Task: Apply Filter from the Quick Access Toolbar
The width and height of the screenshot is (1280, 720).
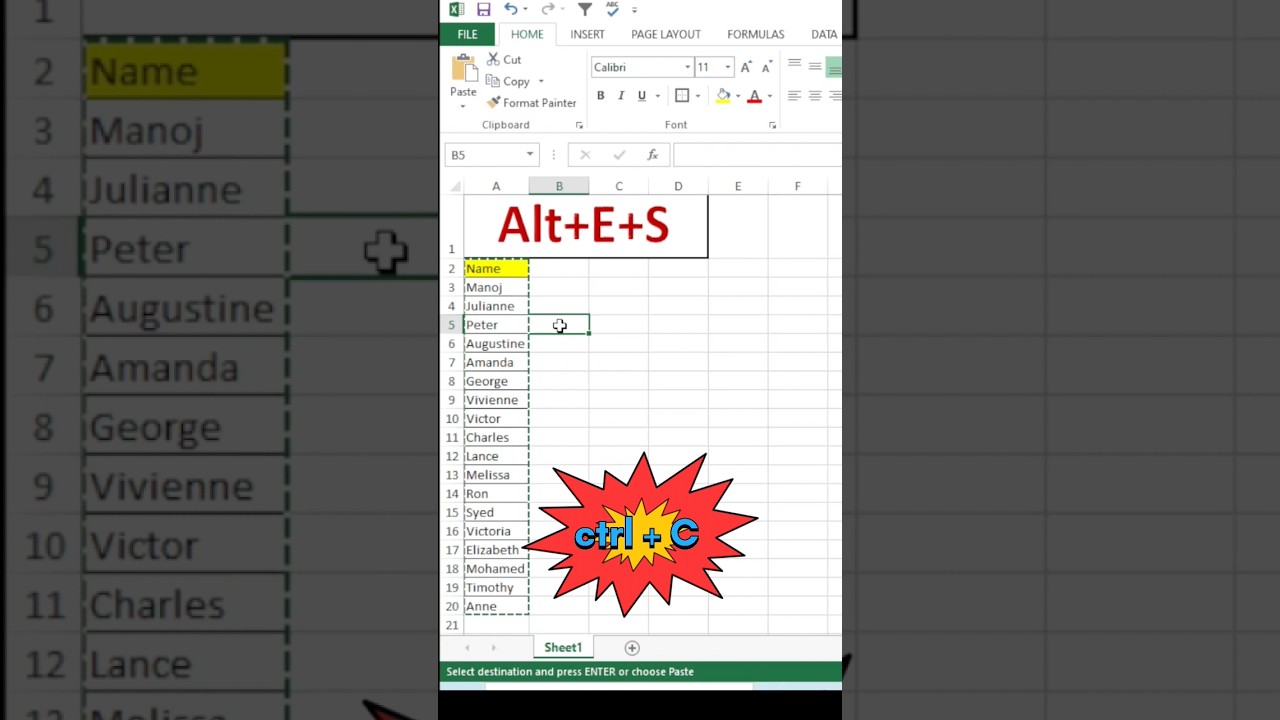Action: [585, 10]
